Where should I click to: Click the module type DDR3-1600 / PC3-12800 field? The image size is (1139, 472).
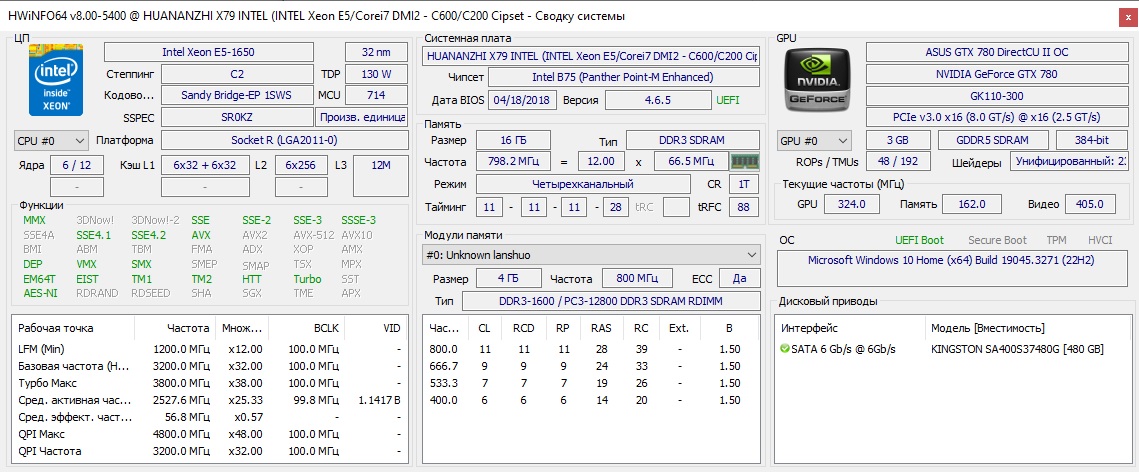click(610, 301)
